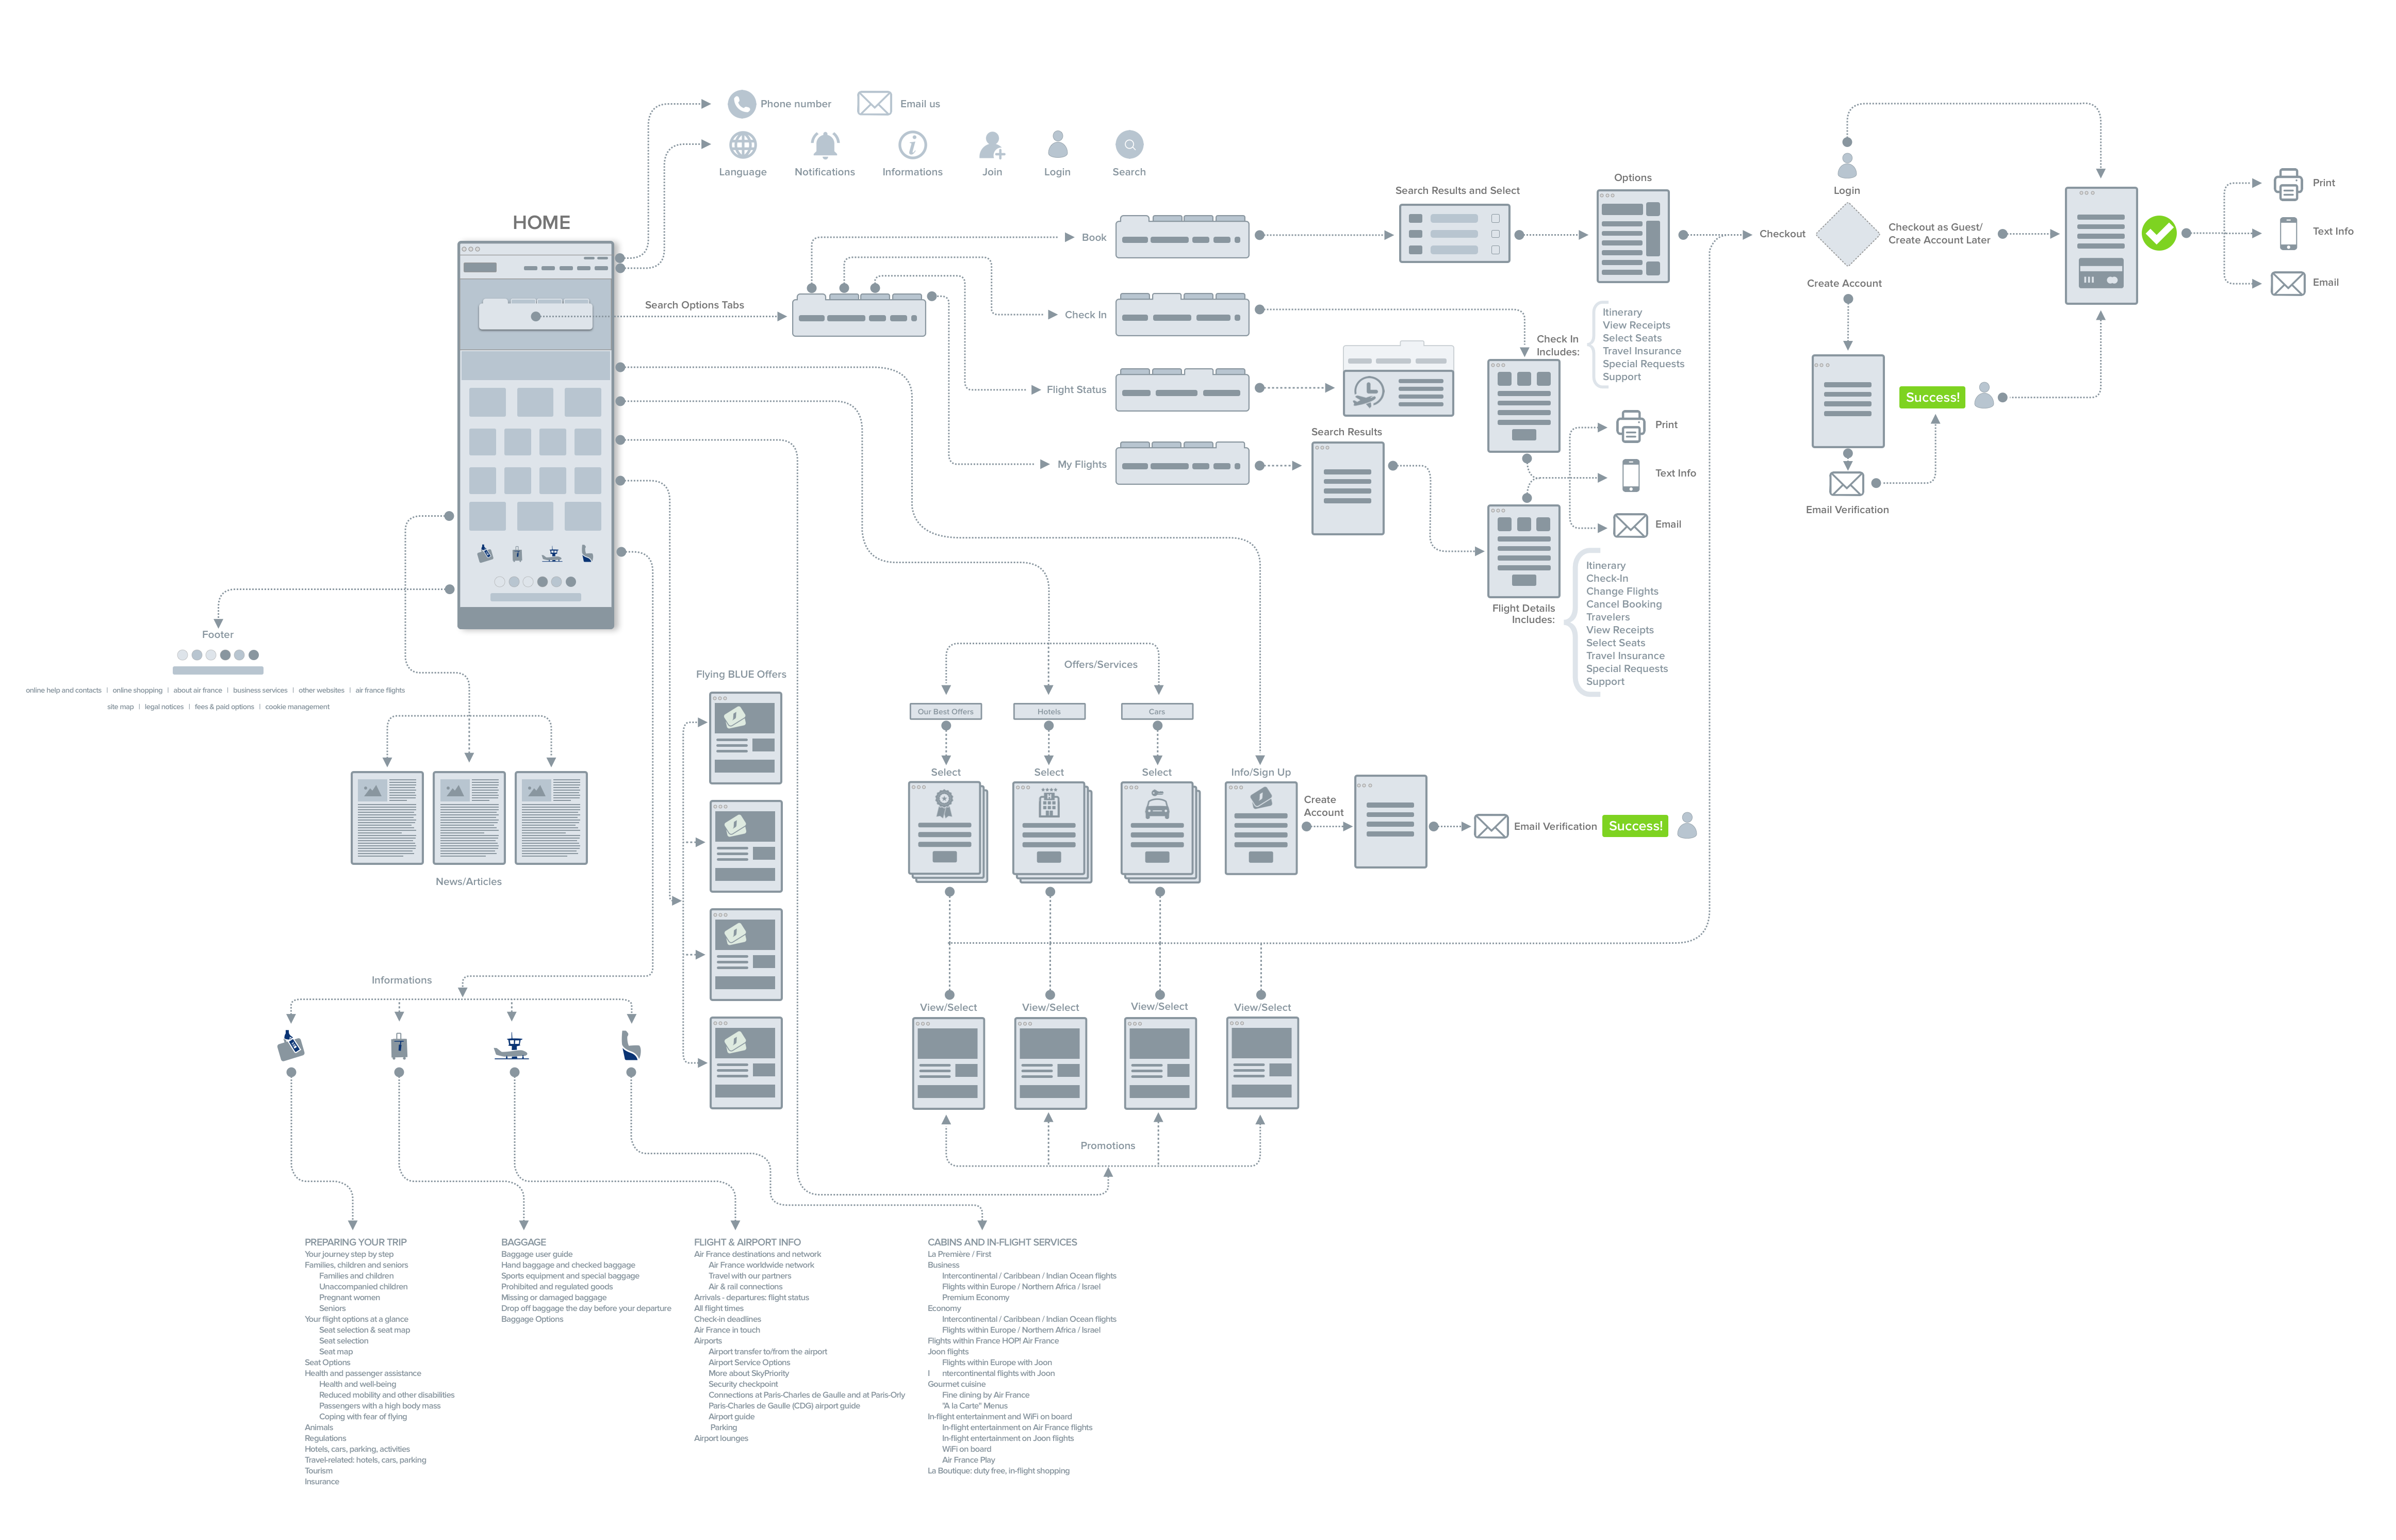Tick the middle-row checkbox in Search Results and Select
Image resolution: width=2396 pixels, height=1540 pixels.
click(x=1495, y=234)
